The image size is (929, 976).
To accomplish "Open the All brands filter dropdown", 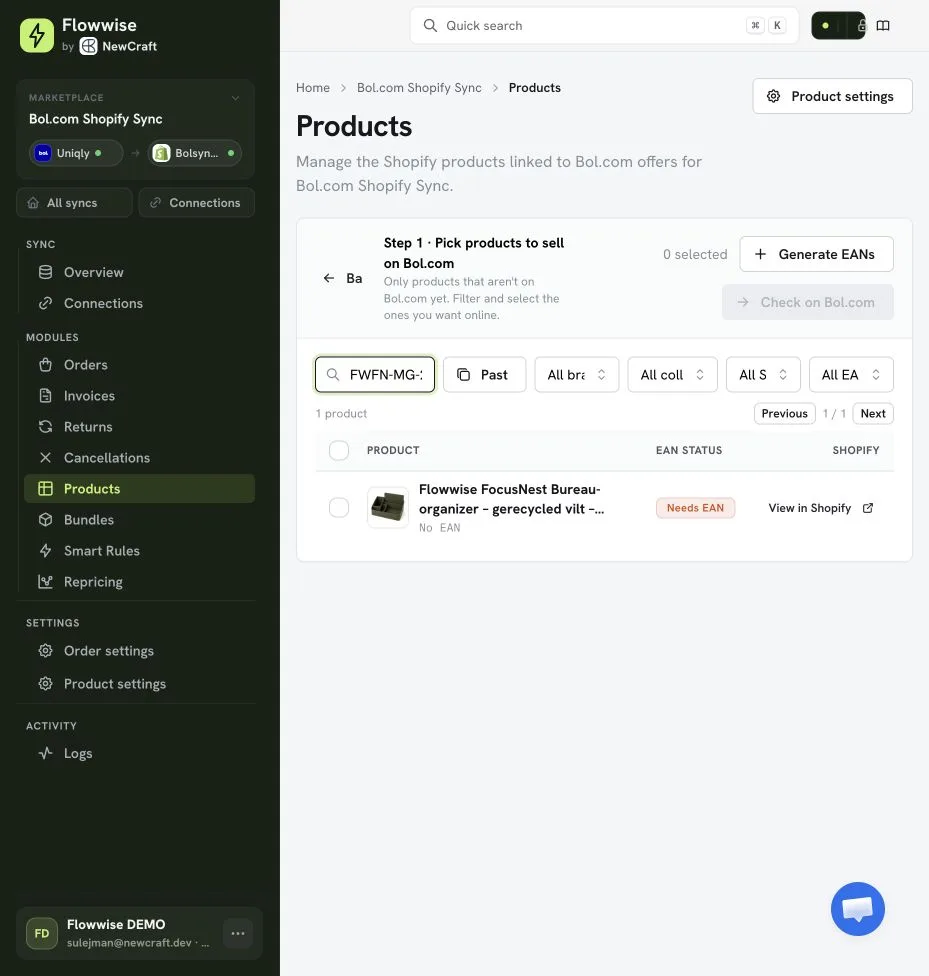I will 577,375.
